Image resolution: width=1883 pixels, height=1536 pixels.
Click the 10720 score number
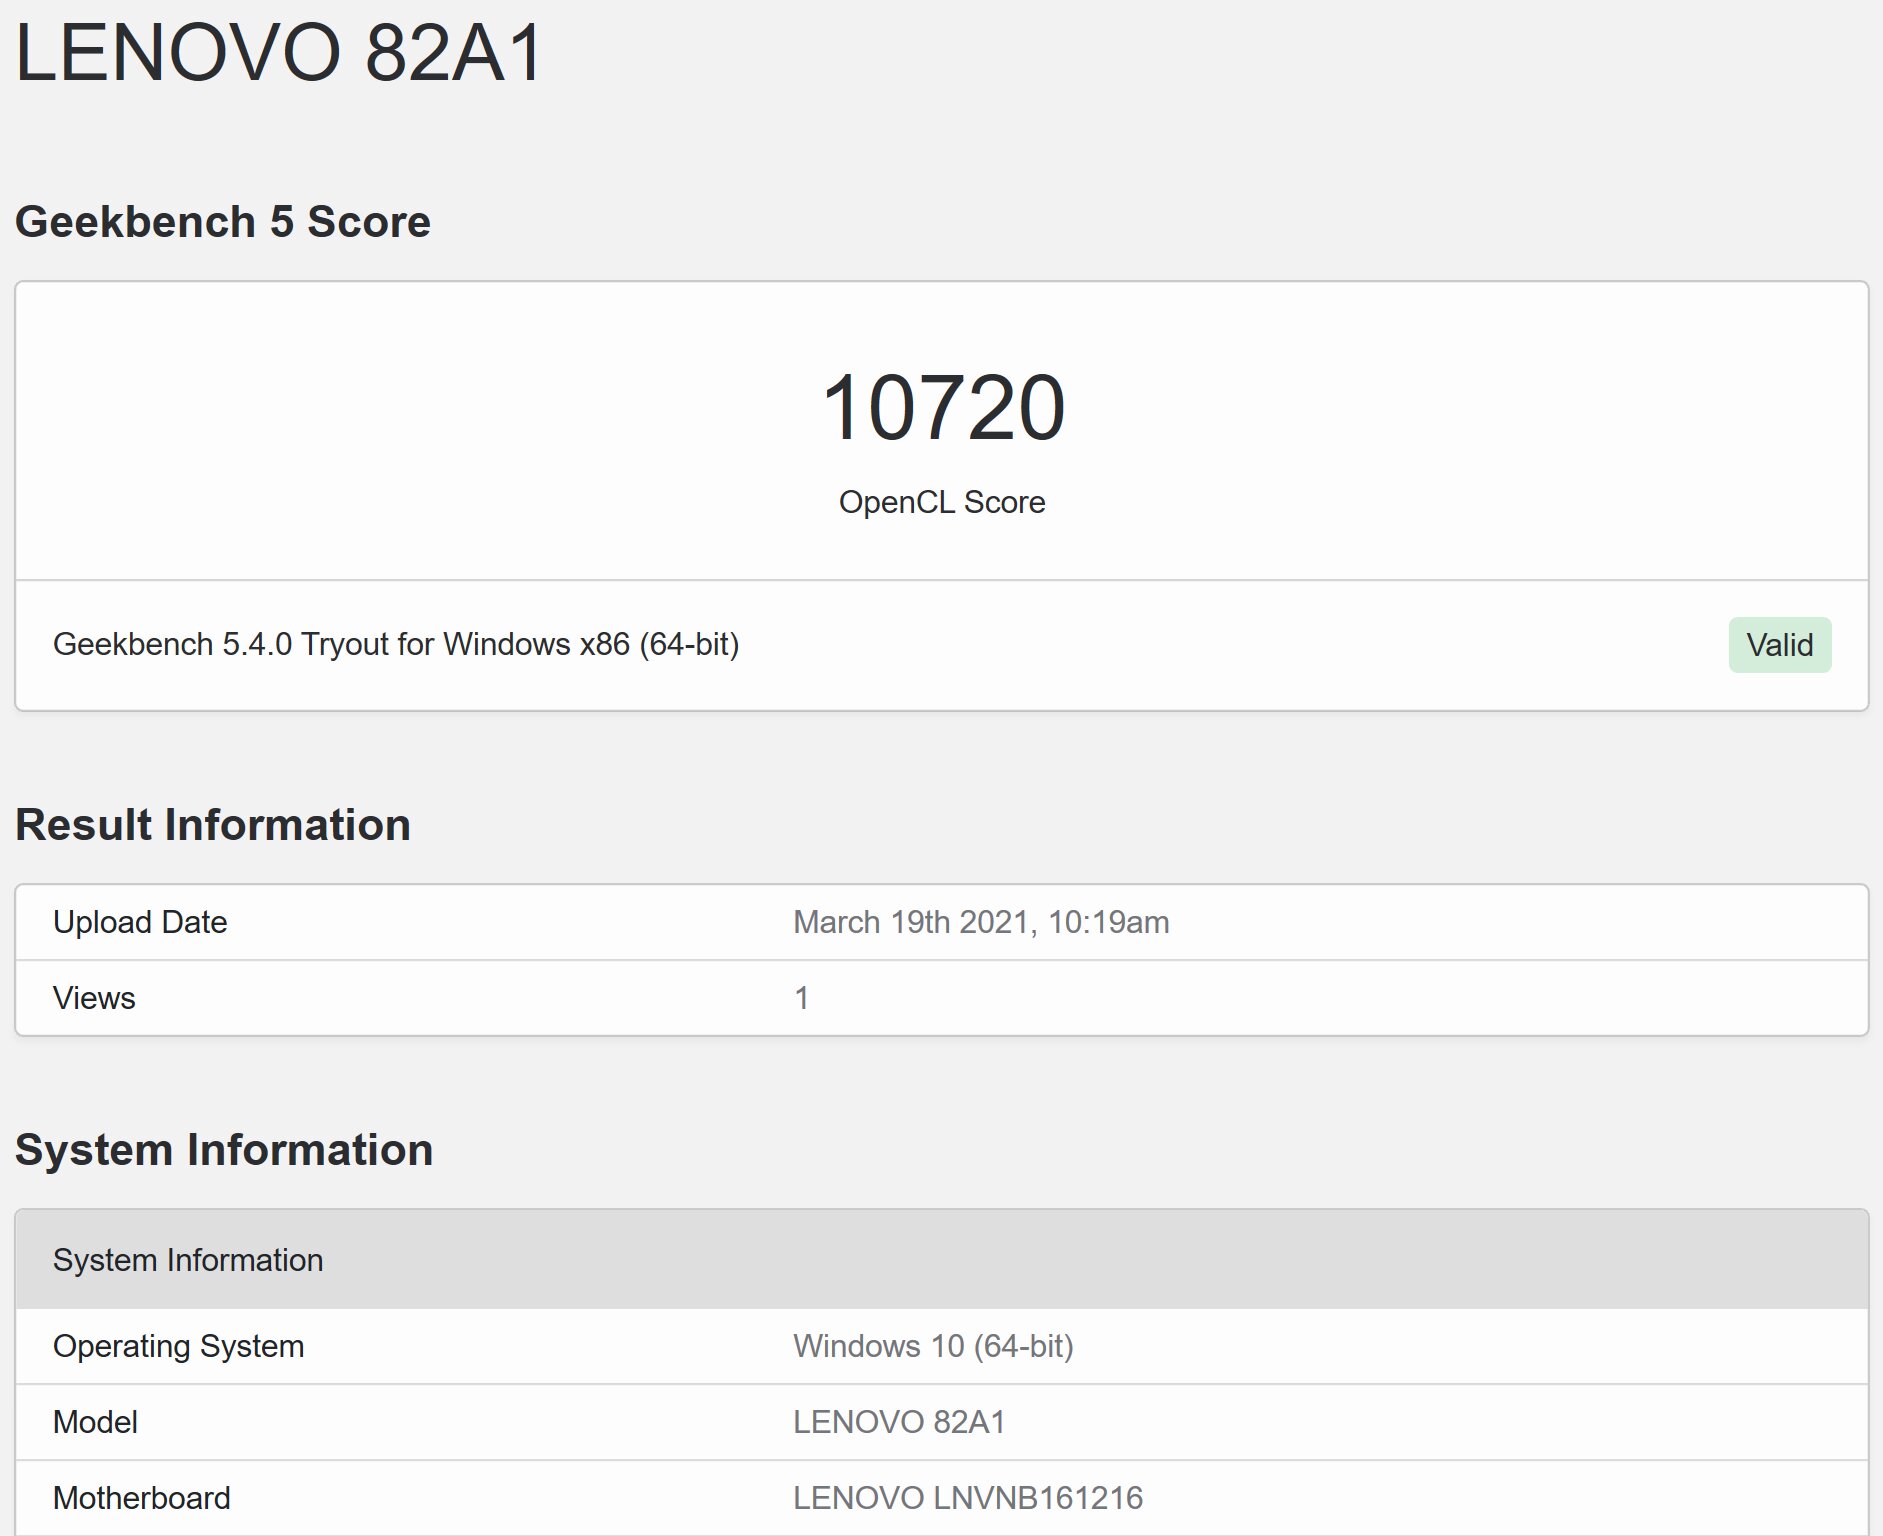click(x=942, y=407)
